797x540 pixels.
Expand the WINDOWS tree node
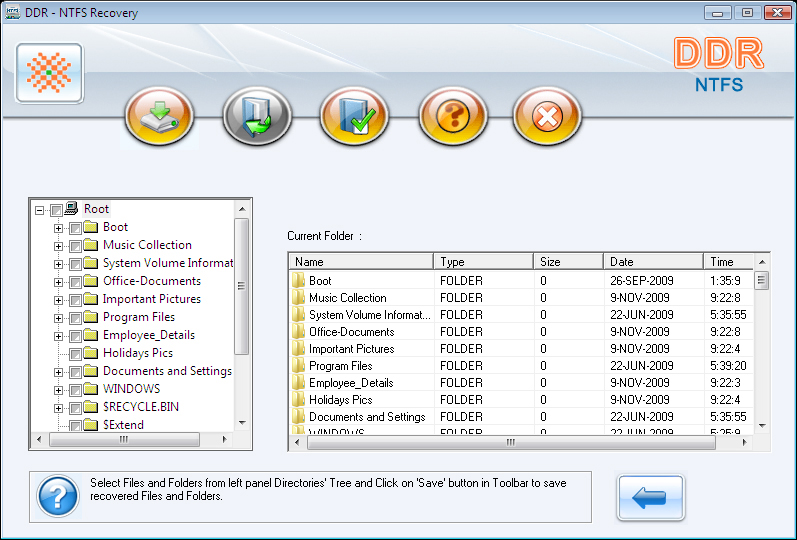[x=58, y=391]
